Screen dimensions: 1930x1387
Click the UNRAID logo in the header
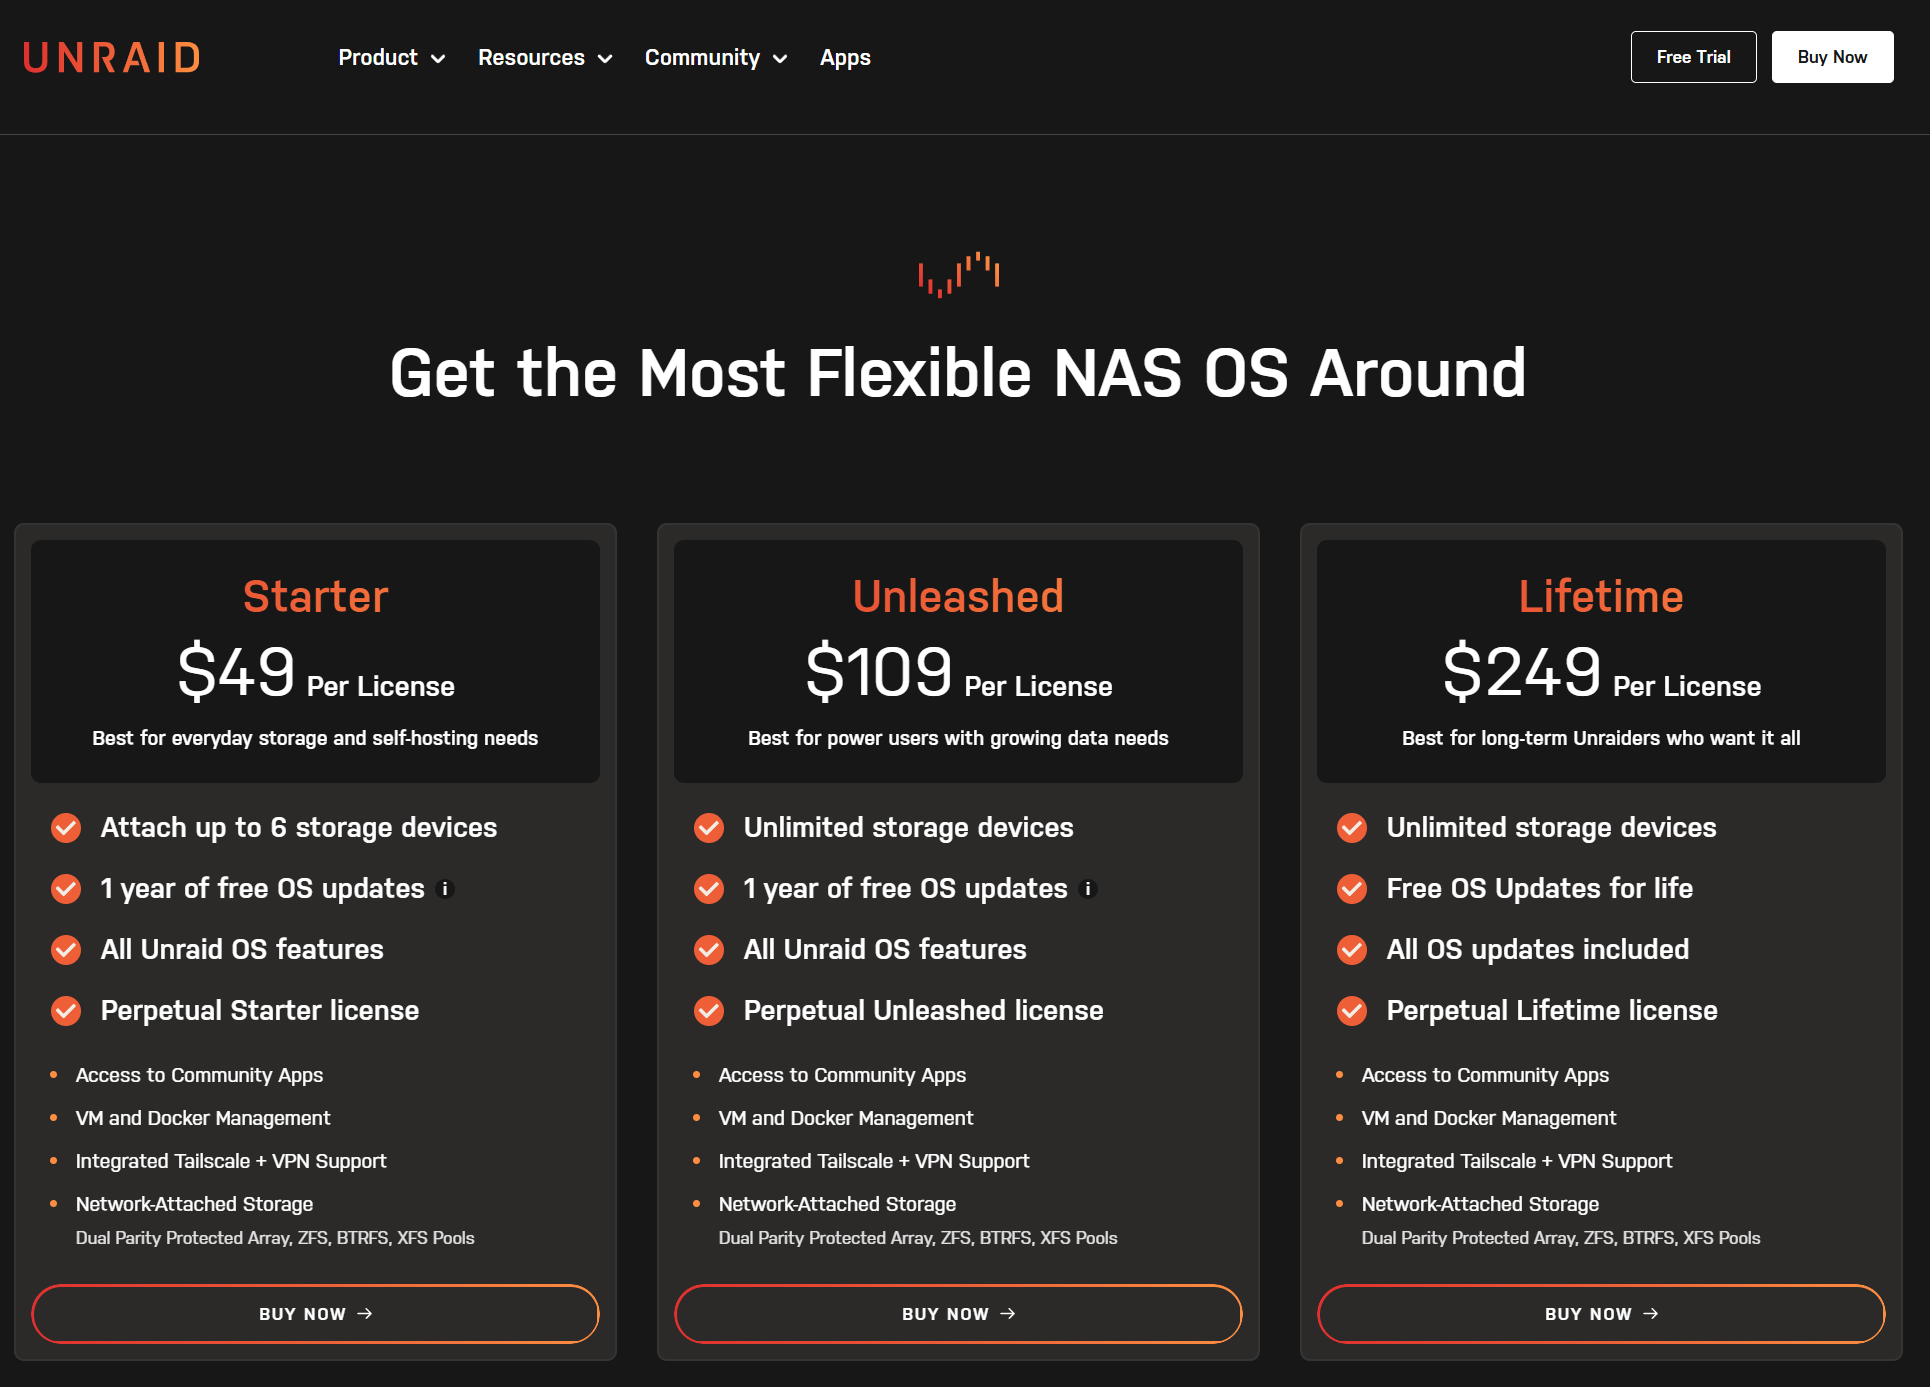point(111,57)
